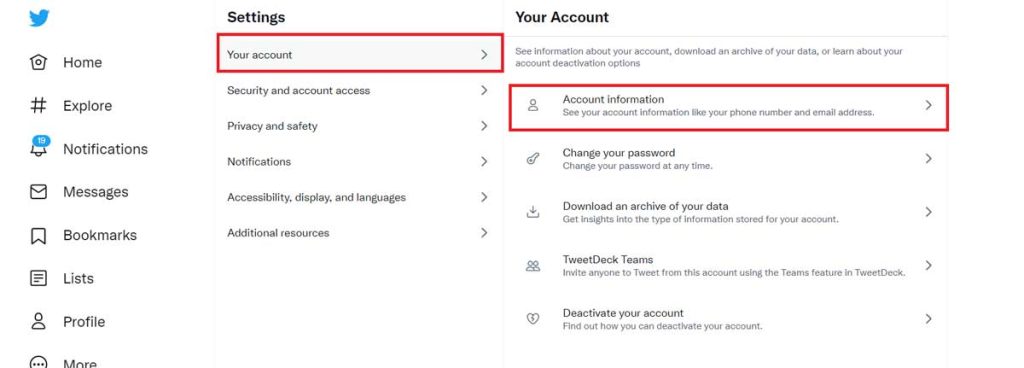Image resolution: width=1024 pixels, height=368 pixels.
Task: Select Accessibility, display, and languages
Action: click(359, 197)
